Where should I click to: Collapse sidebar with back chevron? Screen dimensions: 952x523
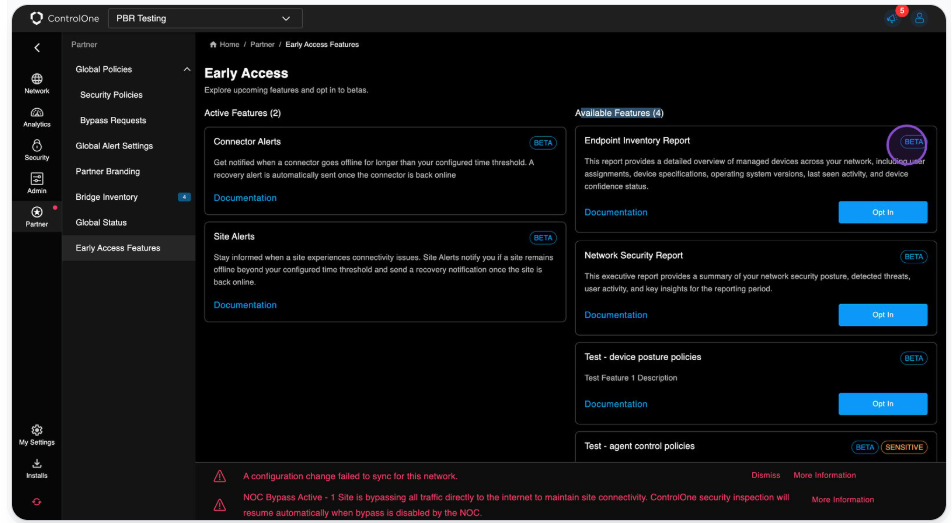(x=37, y=47)
